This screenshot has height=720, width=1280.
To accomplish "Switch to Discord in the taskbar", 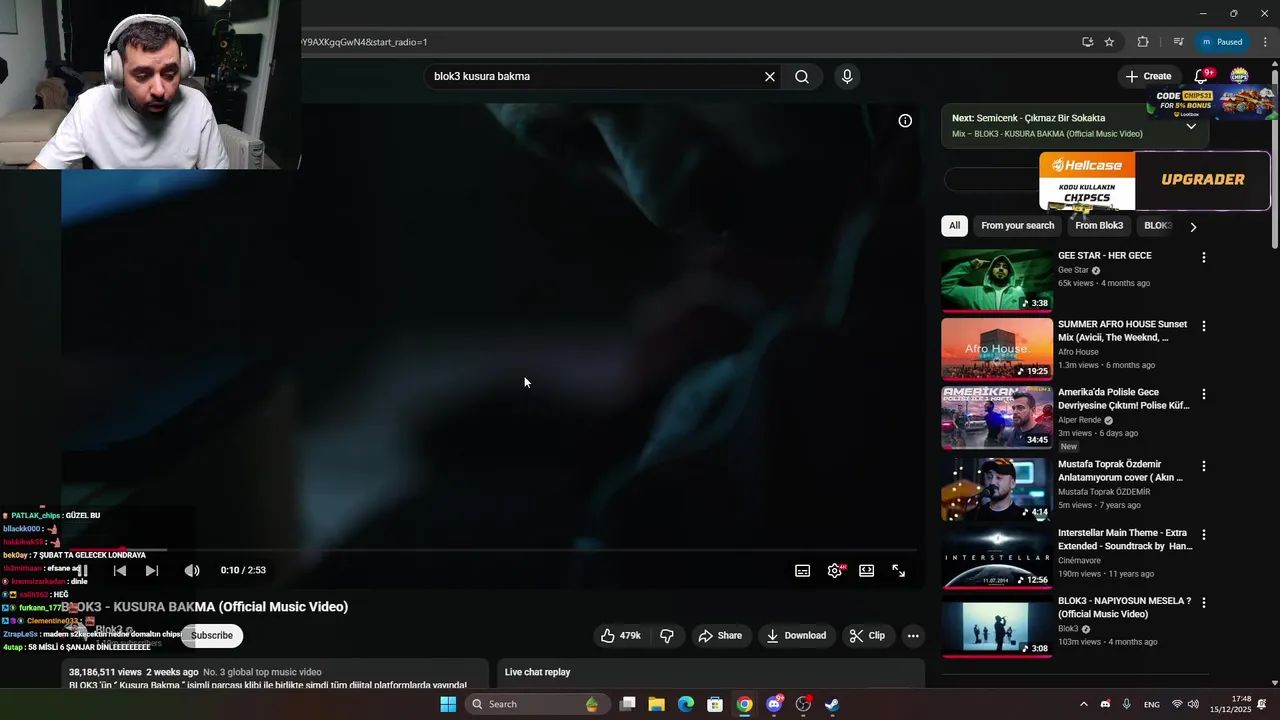I will pos(774,704).
